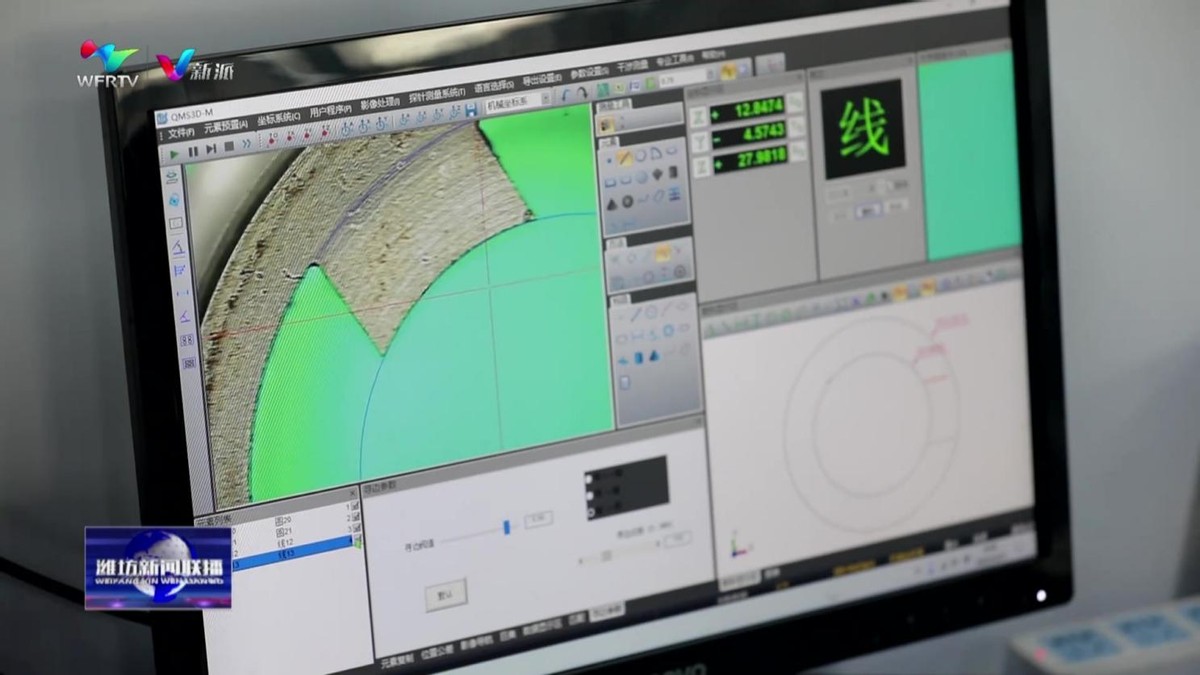
Task: Switch to the 寻边参数 bottom tab
Action: coord(607,610)
